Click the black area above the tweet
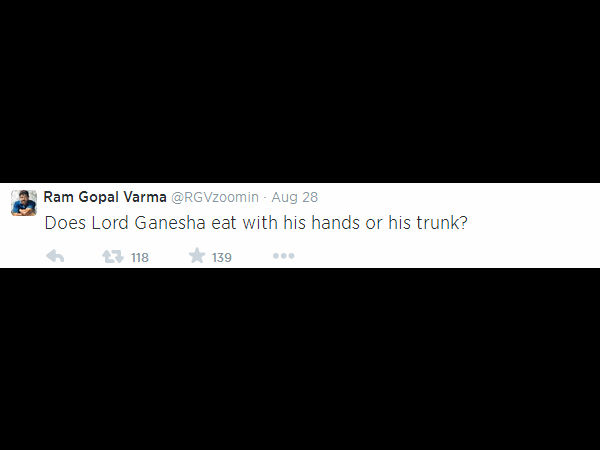The image size is (600, 450). (x=300, y=90)
